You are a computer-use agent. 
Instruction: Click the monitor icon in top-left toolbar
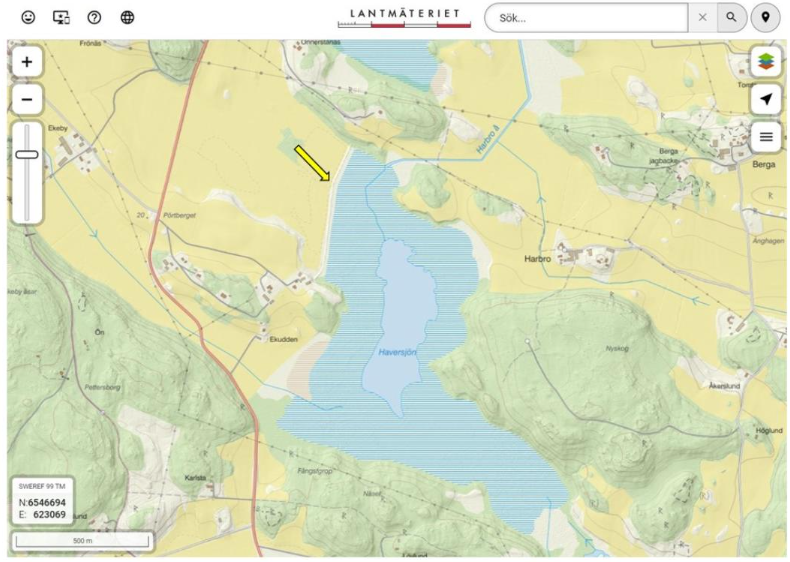(x=61, y=18)
